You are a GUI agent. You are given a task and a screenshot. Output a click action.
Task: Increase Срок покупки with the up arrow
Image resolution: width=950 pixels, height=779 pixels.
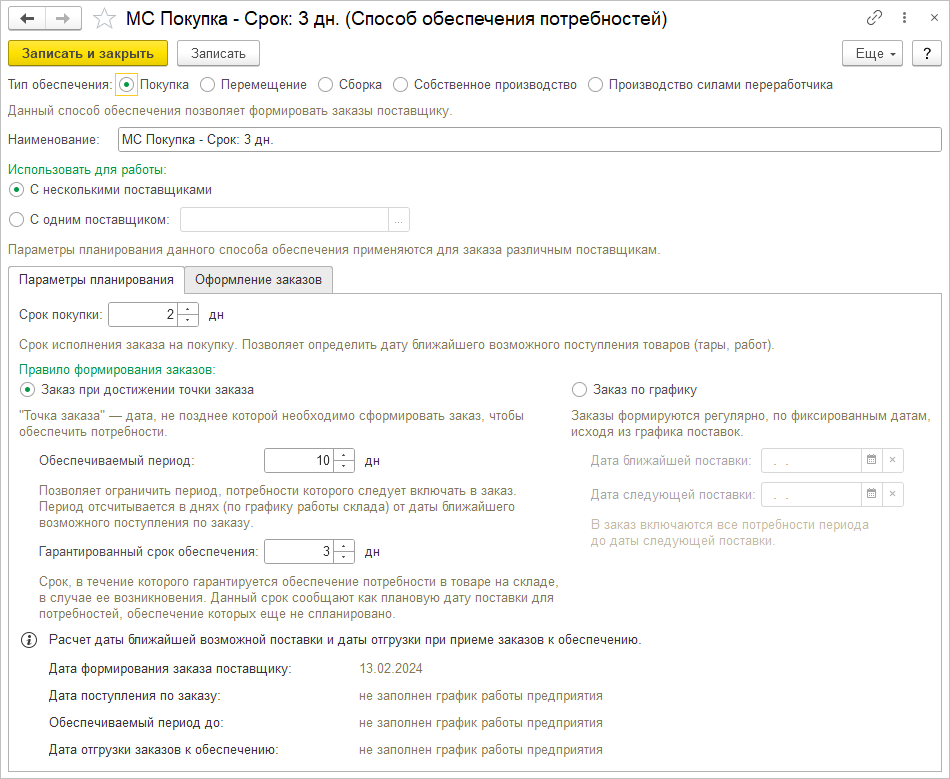[x=188, y=309]
